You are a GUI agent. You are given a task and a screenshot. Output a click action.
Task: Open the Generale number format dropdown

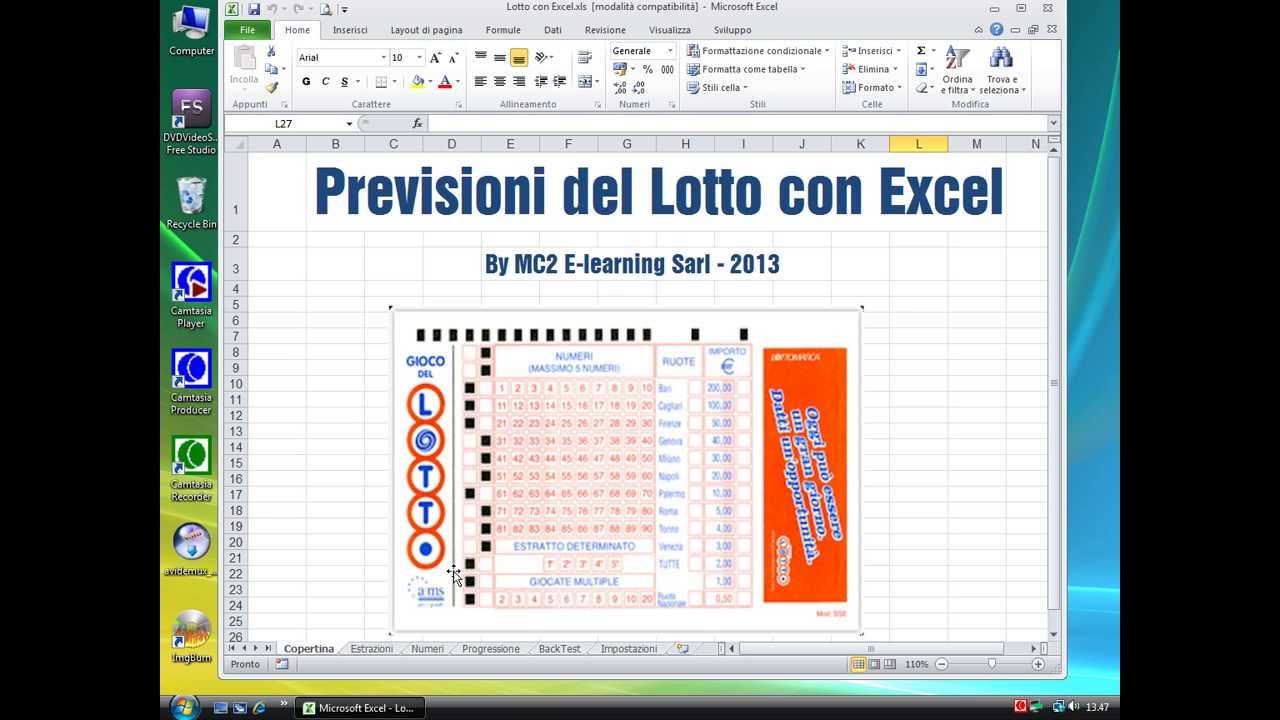point(670,51)
